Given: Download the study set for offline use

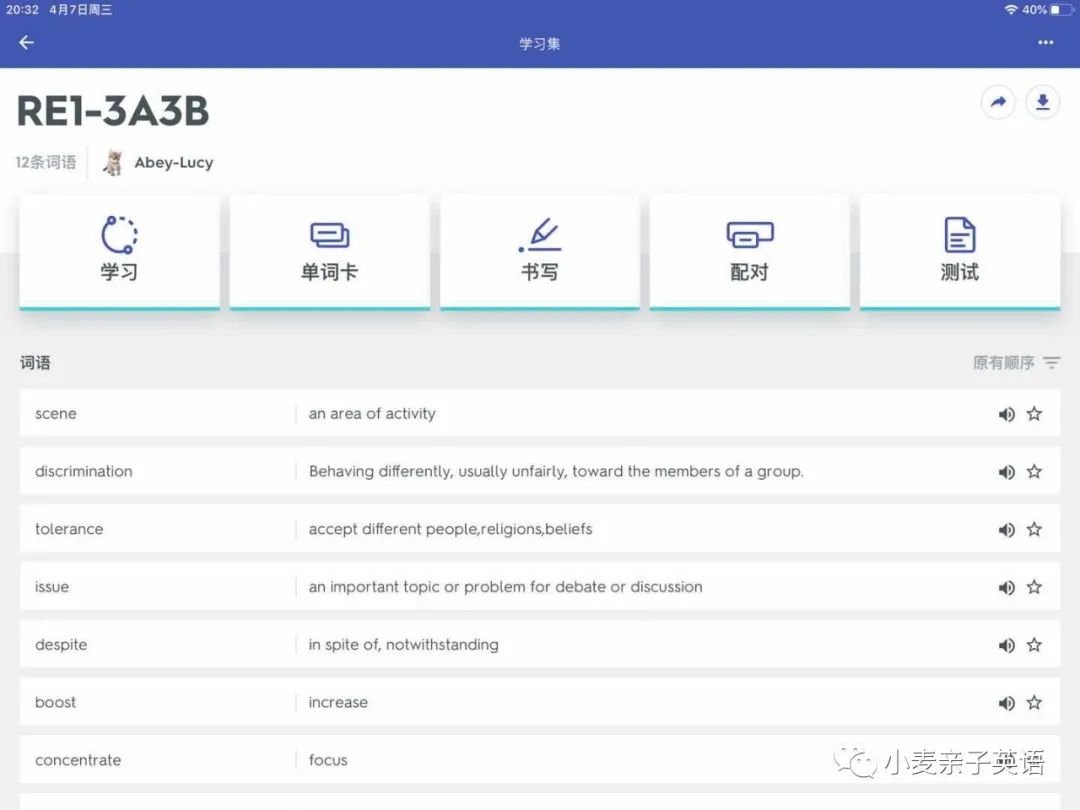Looking at the screenshot, I should coord(1043,103).
